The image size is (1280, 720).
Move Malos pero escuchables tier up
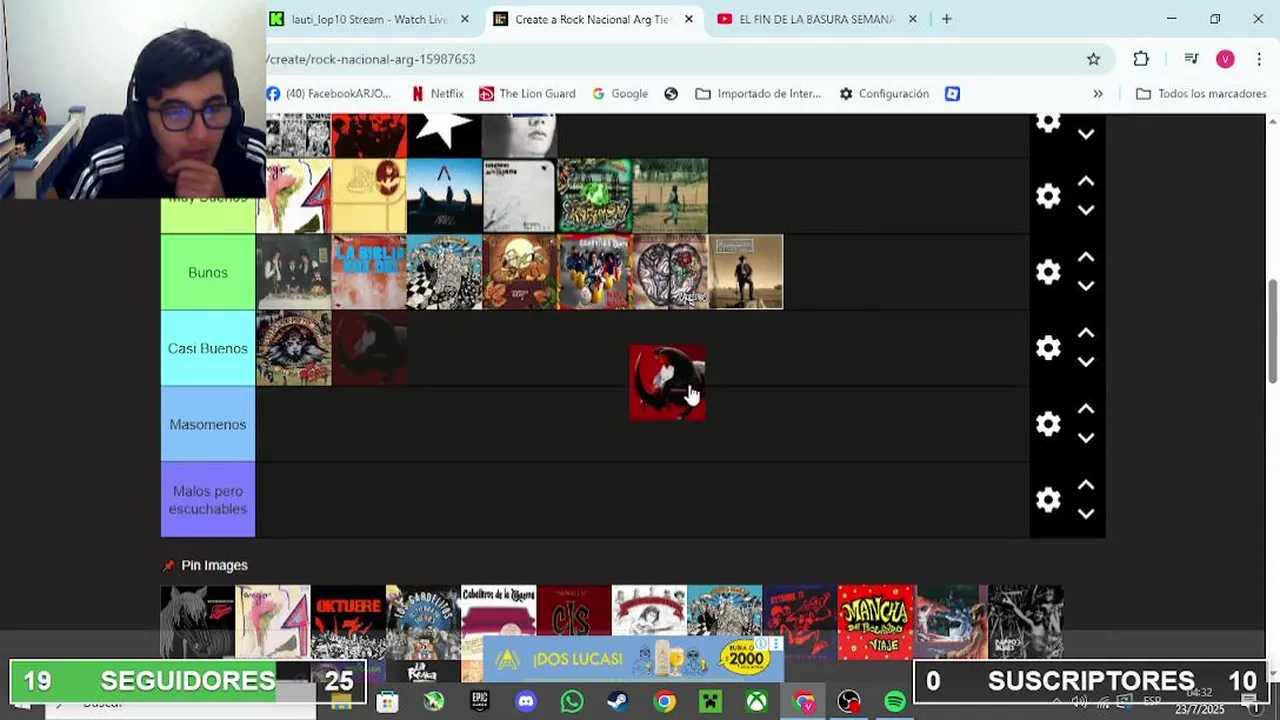point(1086,486)
